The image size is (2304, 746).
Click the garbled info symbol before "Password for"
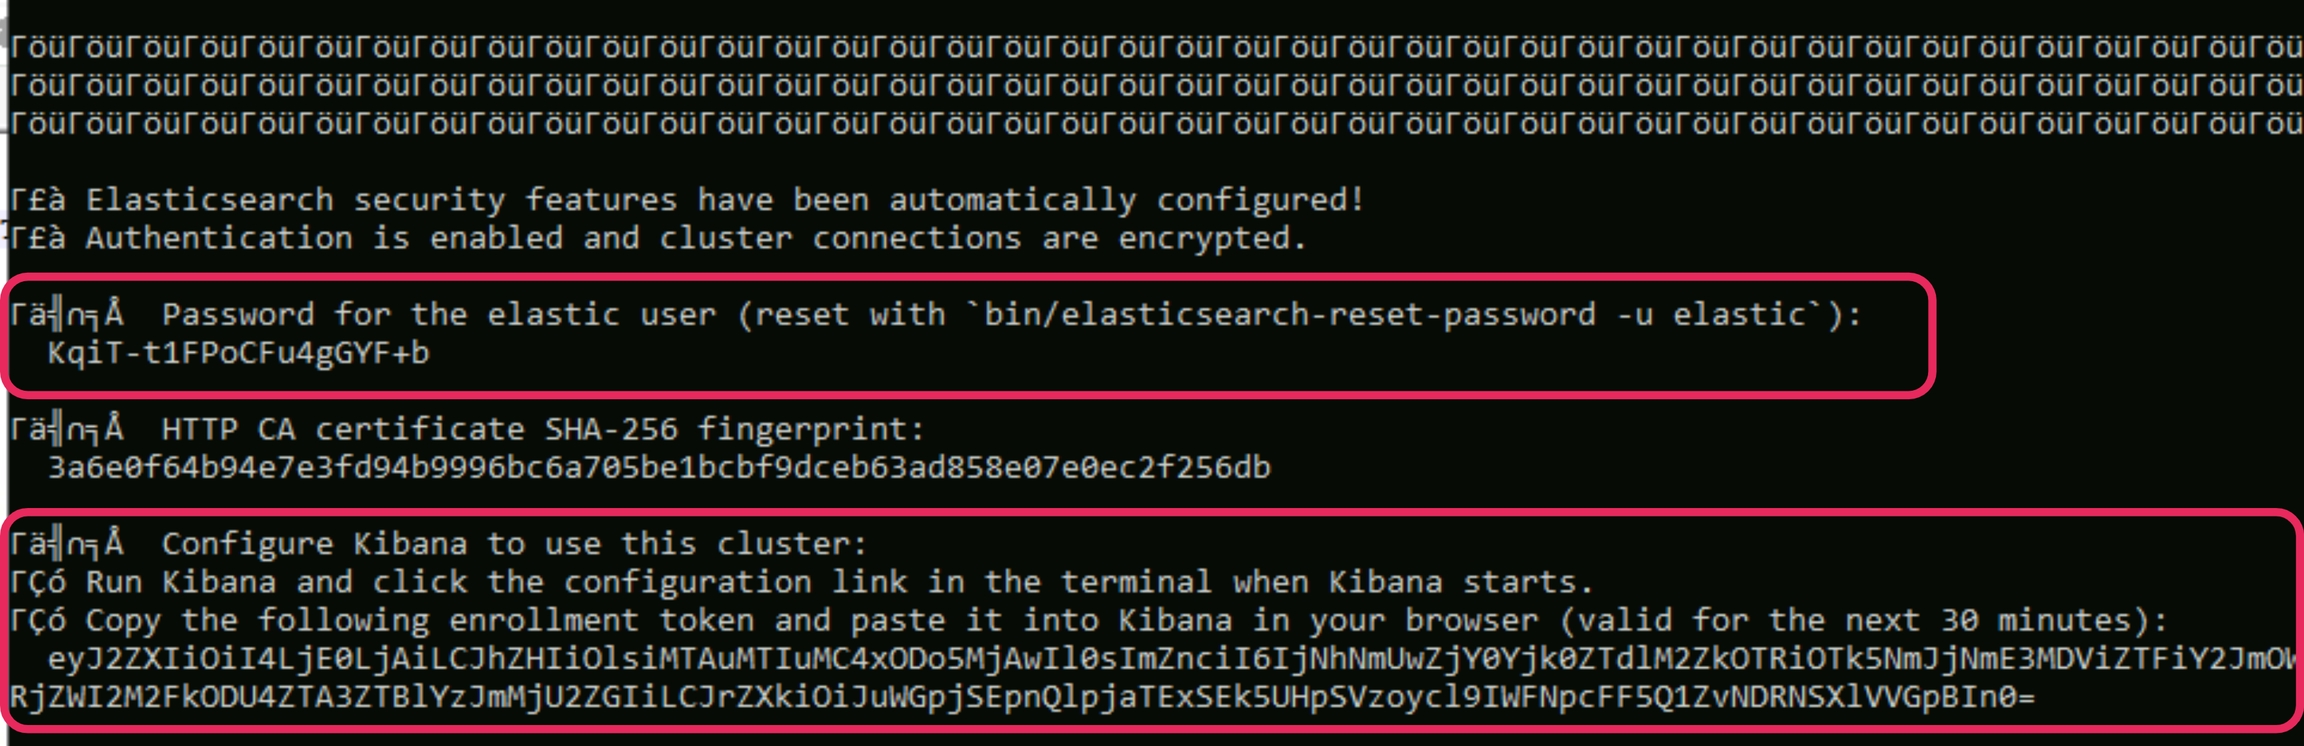pyautogui.click(x=67, y=315)
